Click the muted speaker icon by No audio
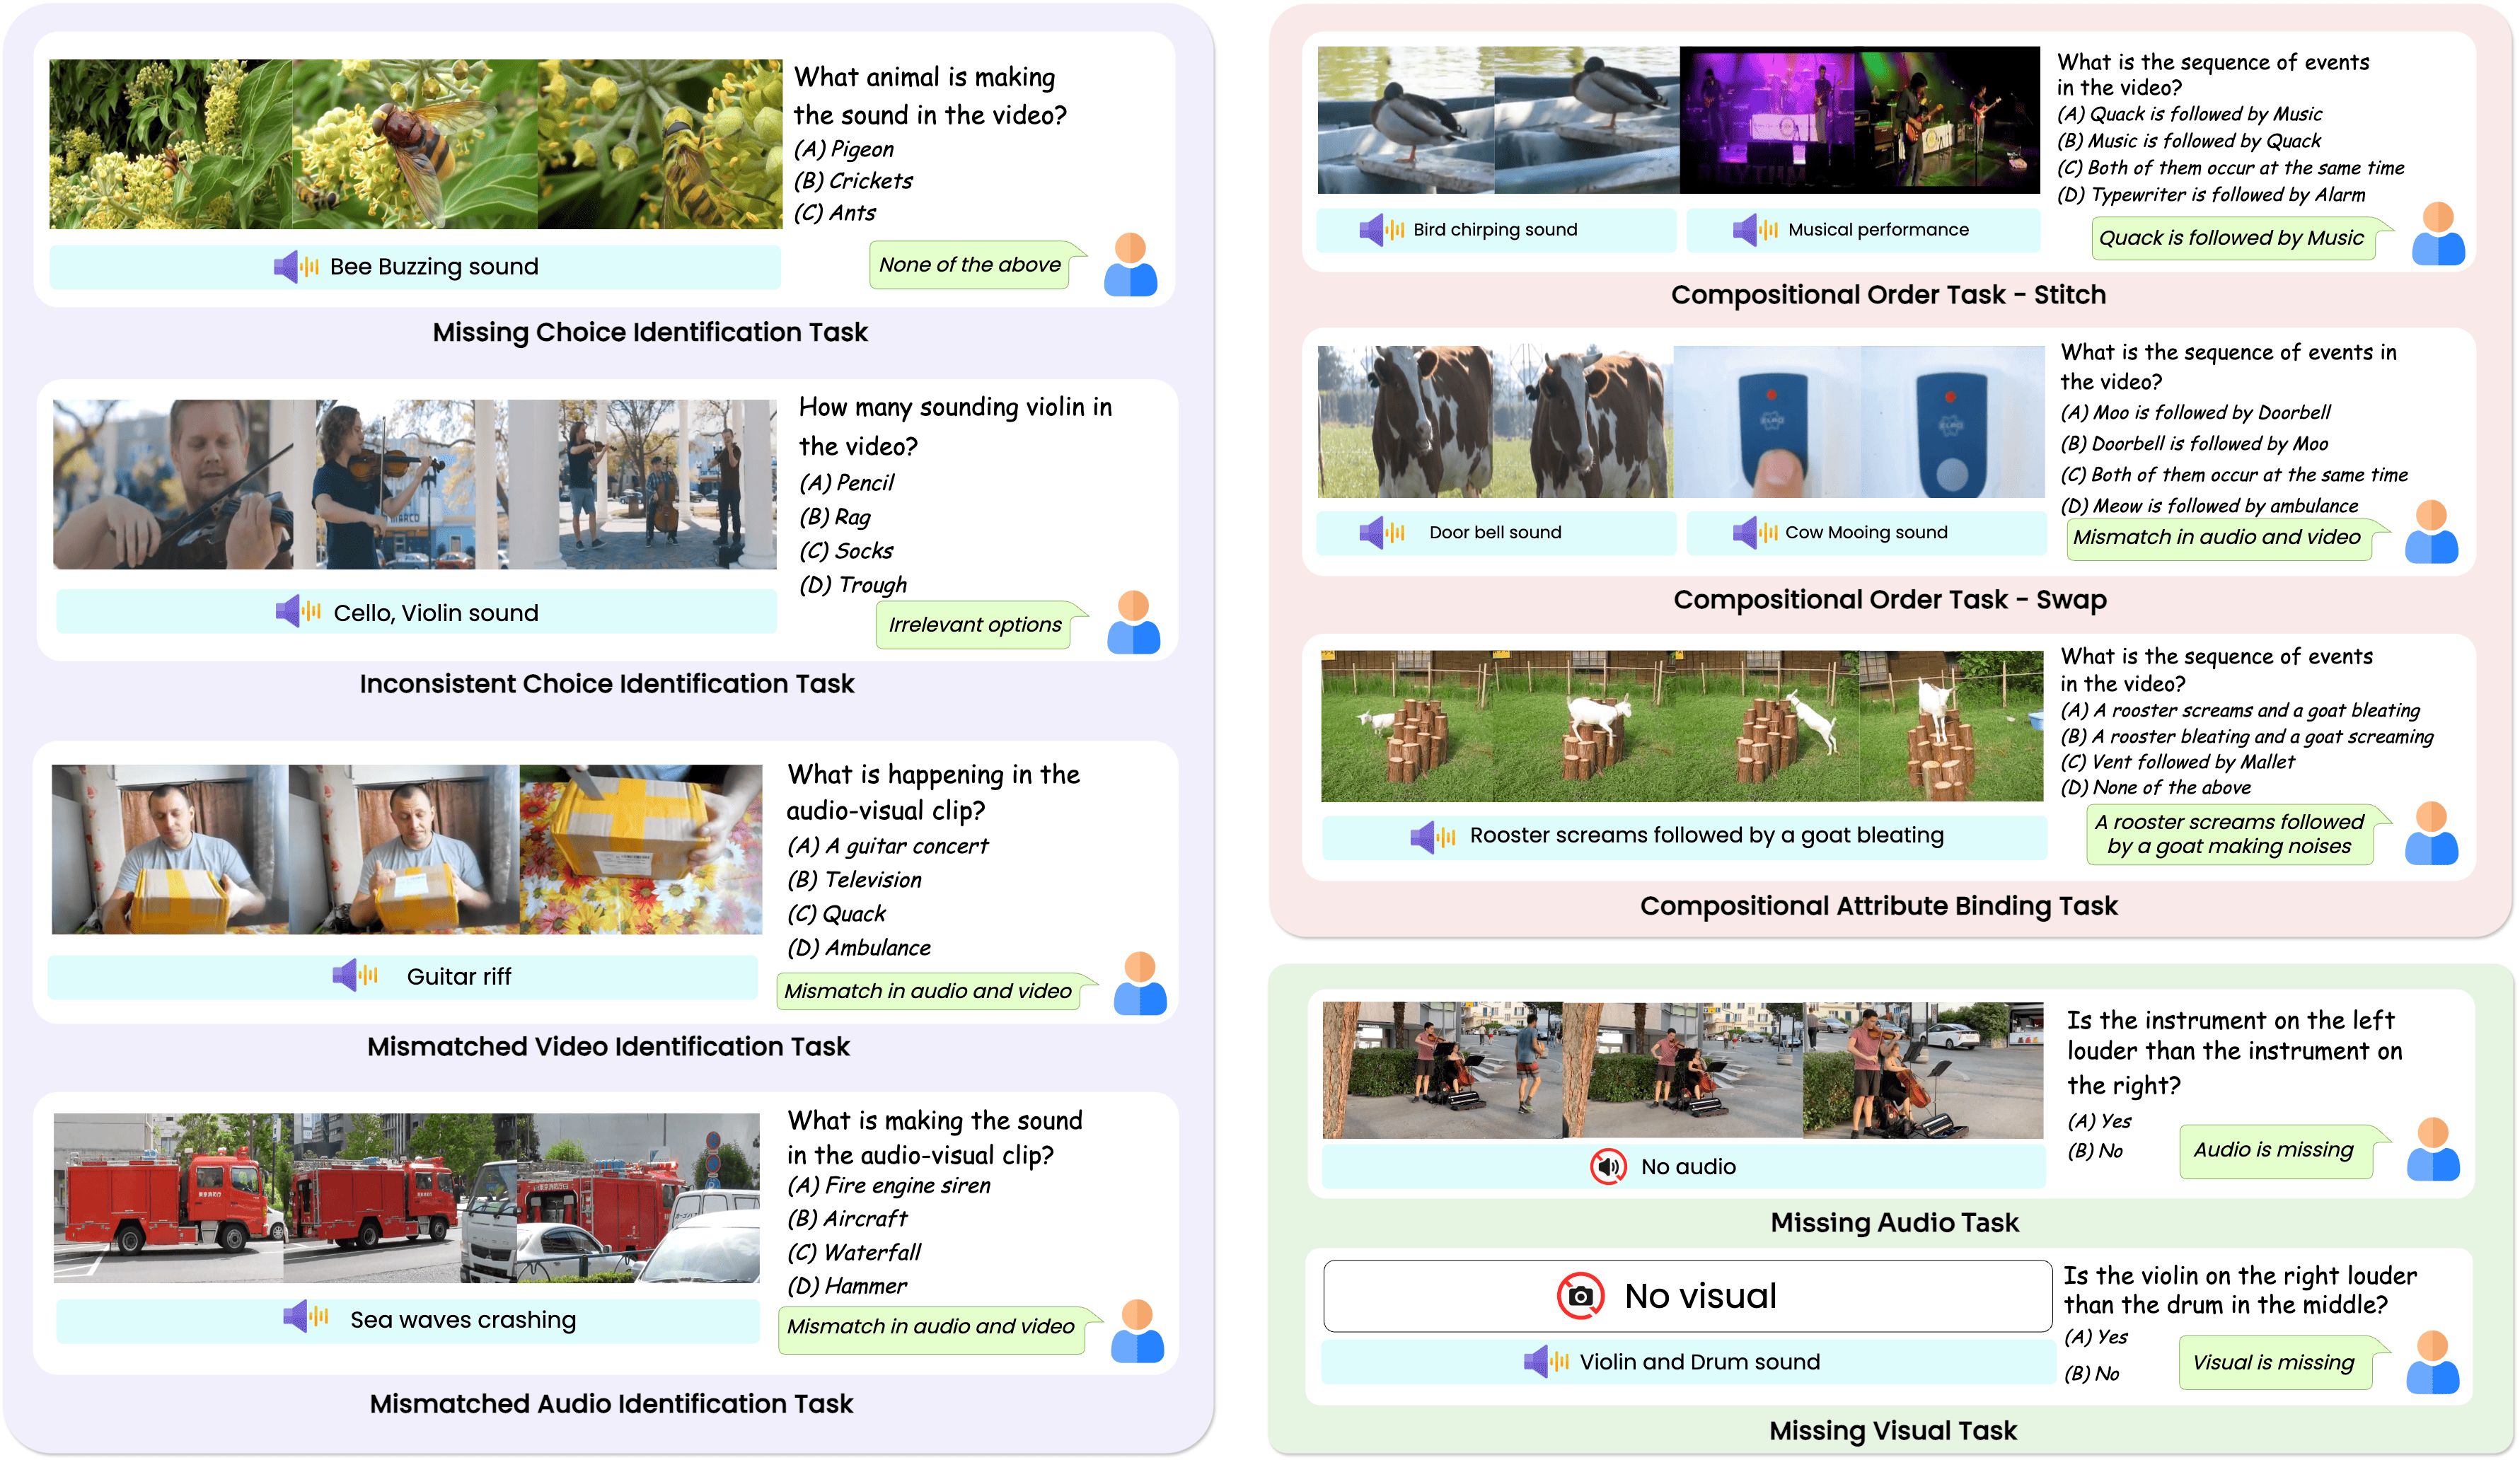2520x1460 pixels. pos(1608,1166)
